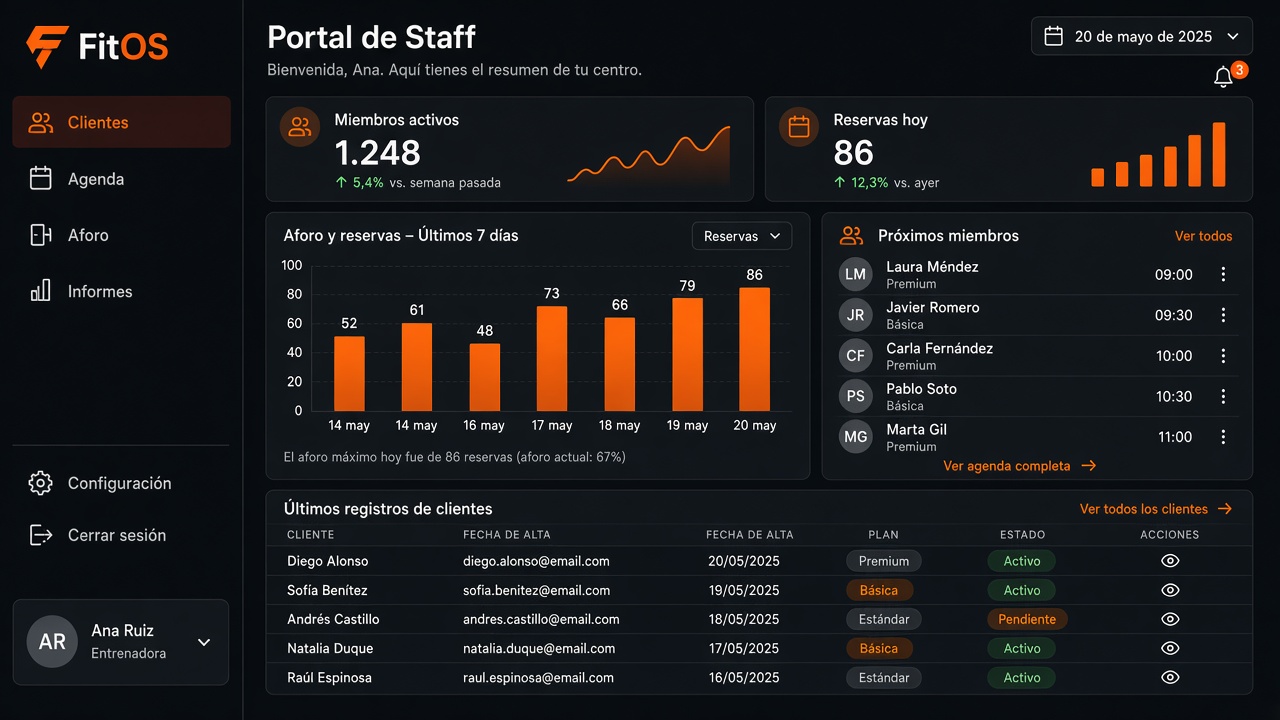The image size is (1280, 720).
Task: Click the name Laura Méndez in the list
Action: (x=932, y=267)
